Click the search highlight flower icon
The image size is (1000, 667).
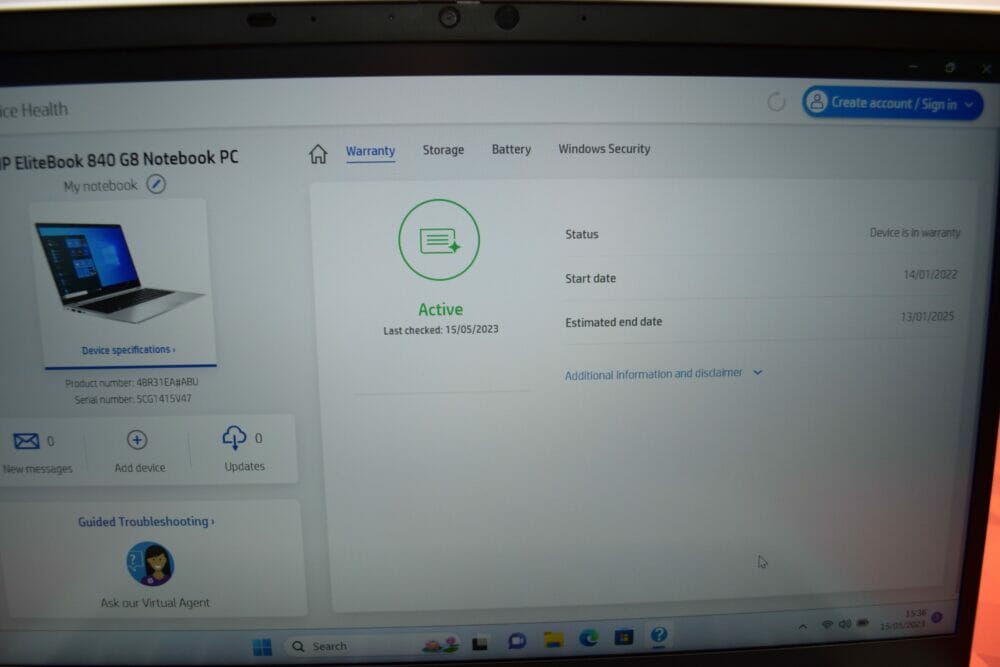pyautogui.click(x=440, y=644)
